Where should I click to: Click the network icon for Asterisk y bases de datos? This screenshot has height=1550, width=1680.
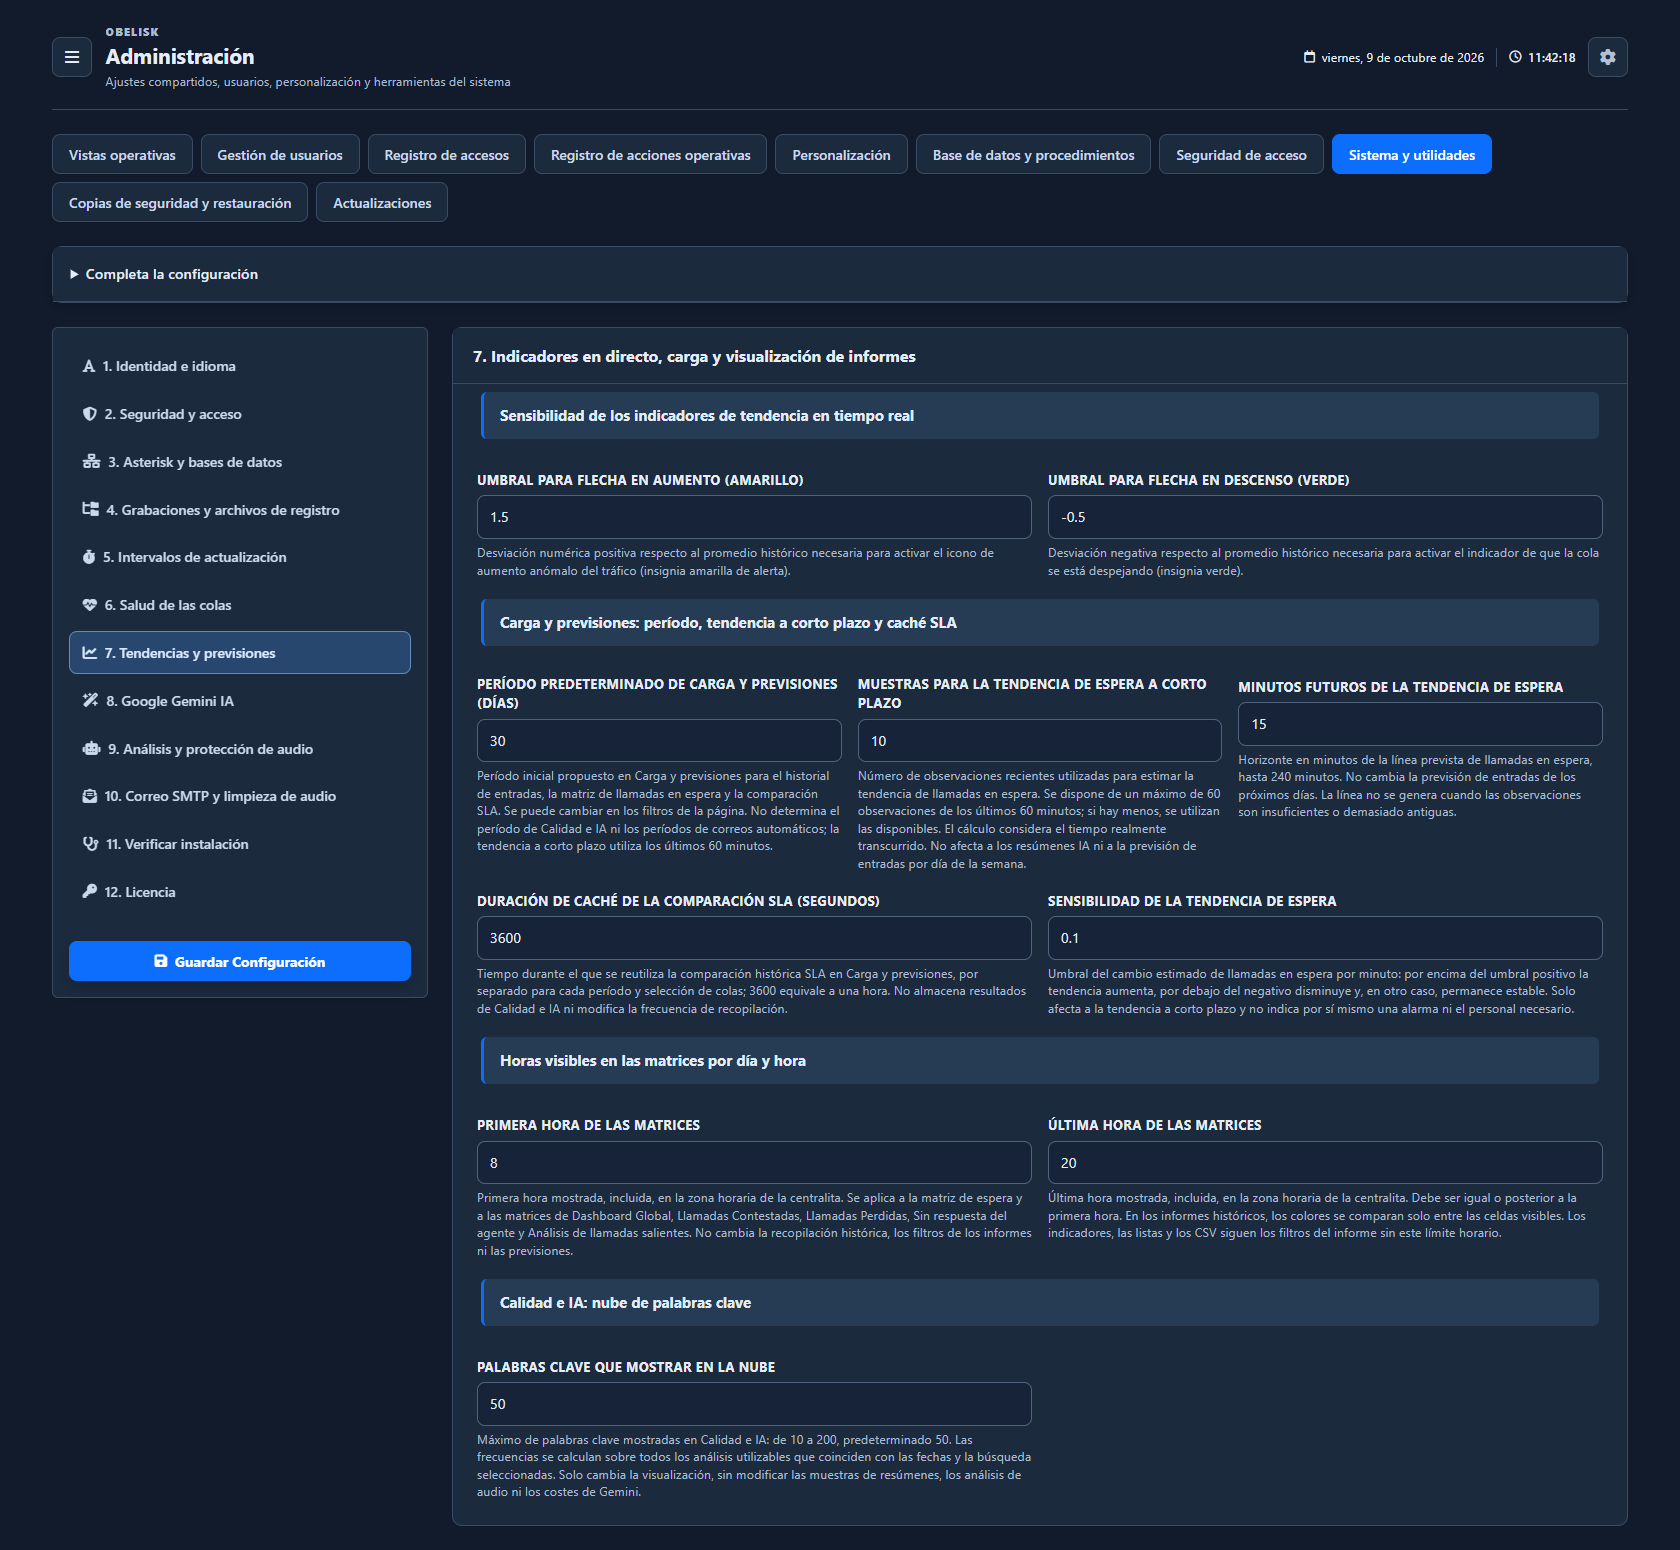tap(91, 462)
